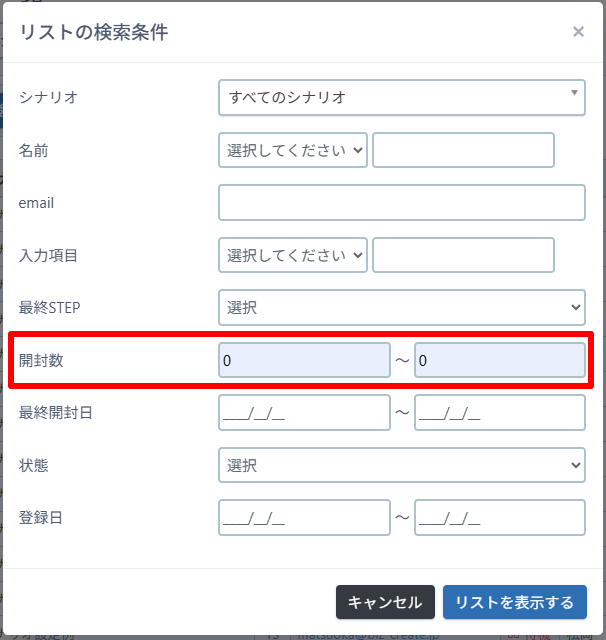606x640 pixels.
Task: Click the 登録日 end date field
Action: tap(499, 518)
